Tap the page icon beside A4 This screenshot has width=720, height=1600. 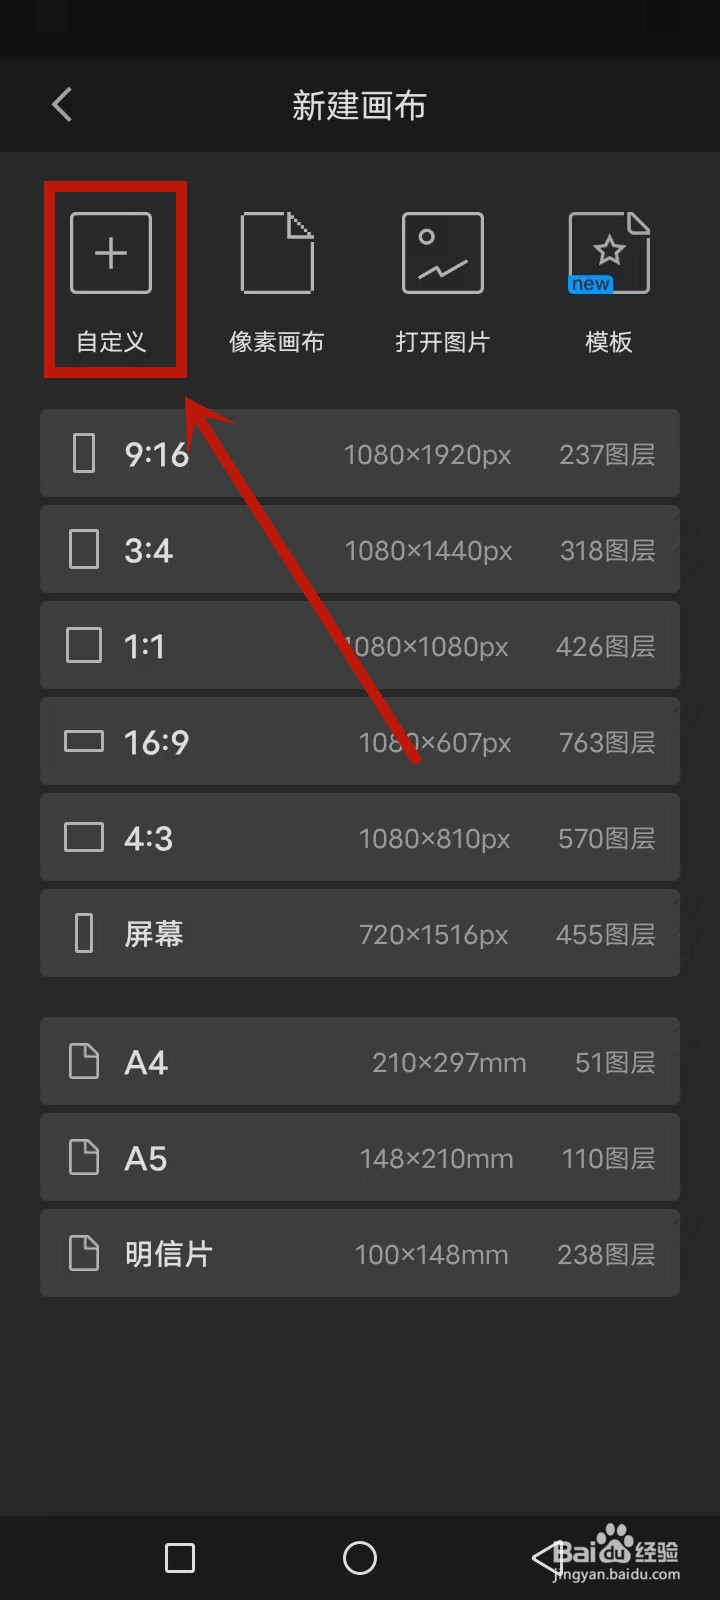[x=84, y=1061]
